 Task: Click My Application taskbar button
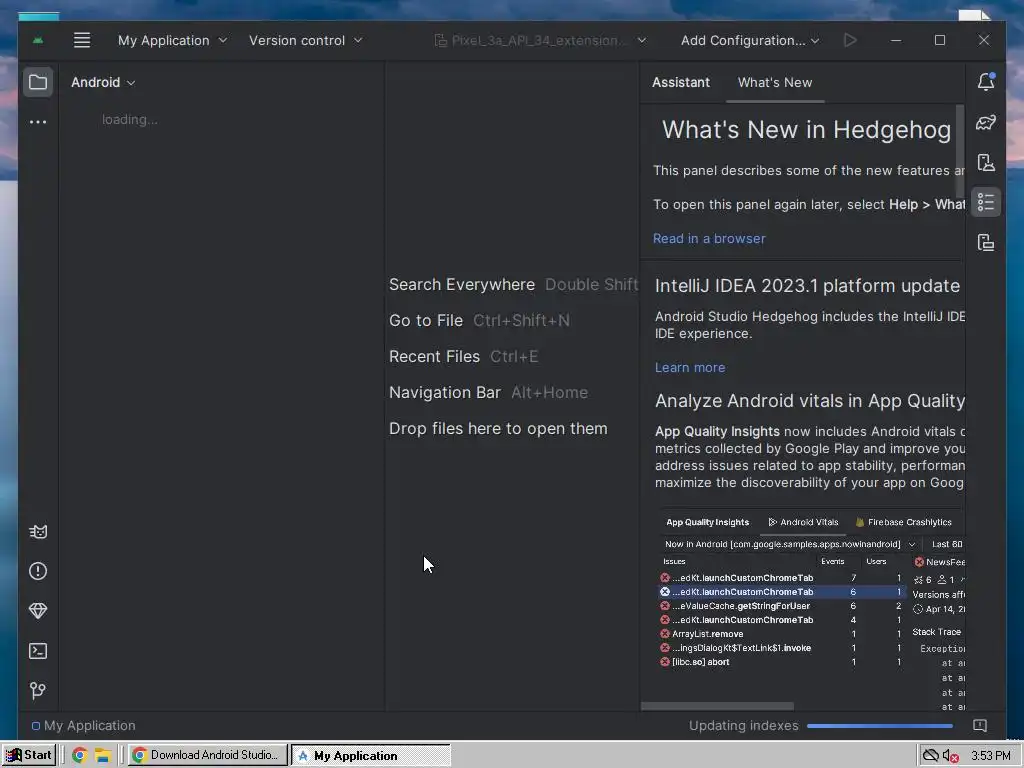371,755
